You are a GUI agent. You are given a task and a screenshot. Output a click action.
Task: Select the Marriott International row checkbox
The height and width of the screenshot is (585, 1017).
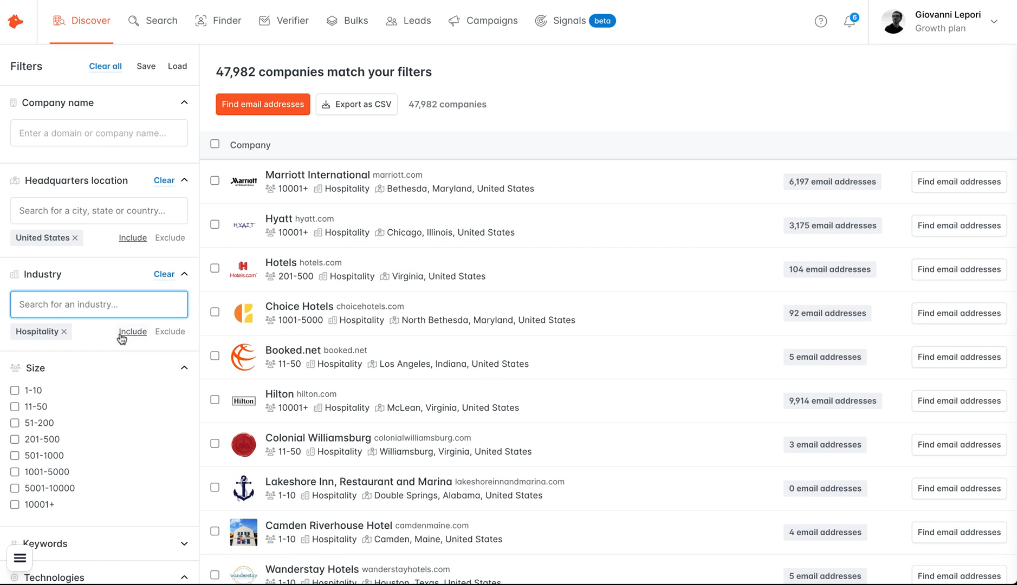click(x=215, y=181)
